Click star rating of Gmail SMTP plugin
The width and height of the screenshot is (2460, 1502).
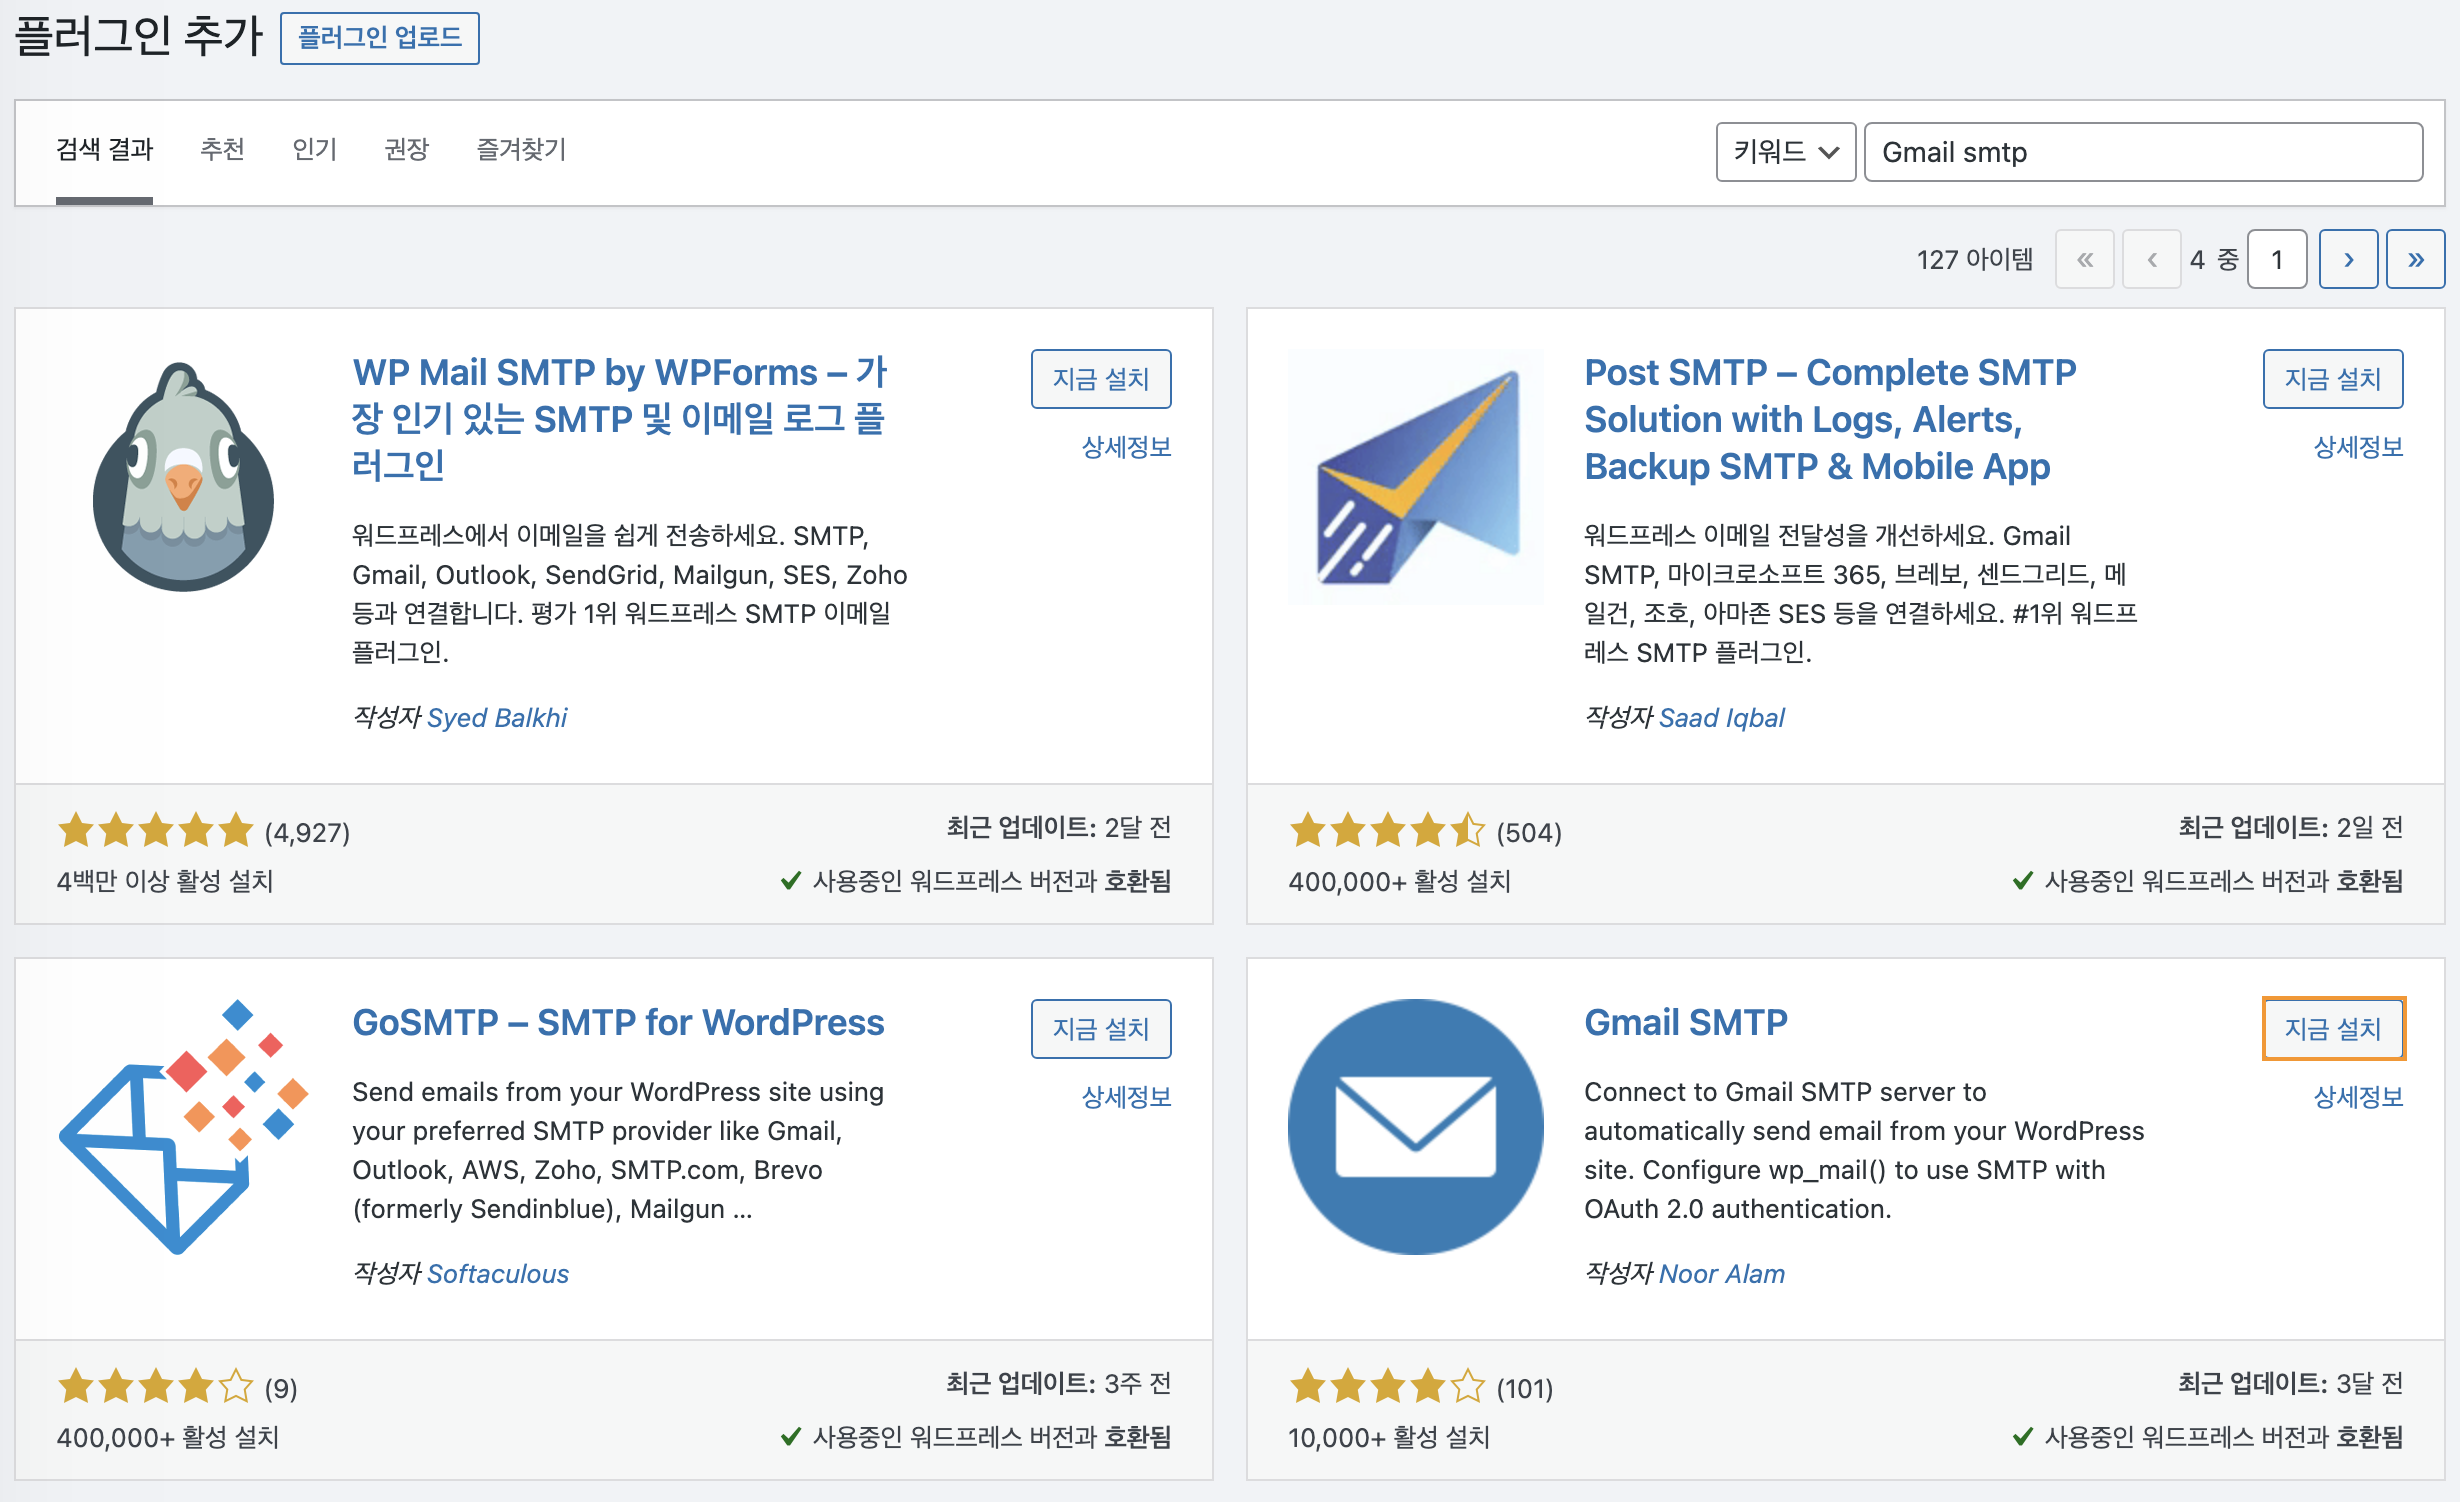(x=1387, y=1387)
